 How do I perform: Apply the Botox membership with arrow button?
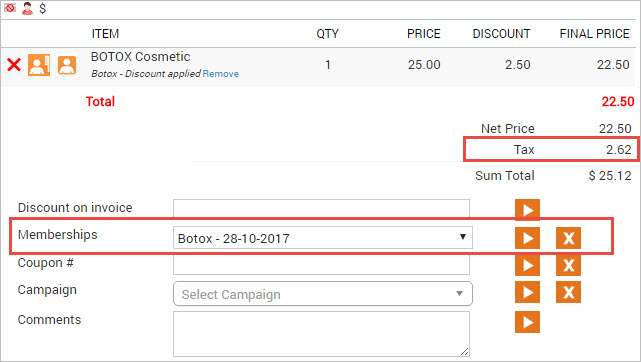(x=527, y=238)
